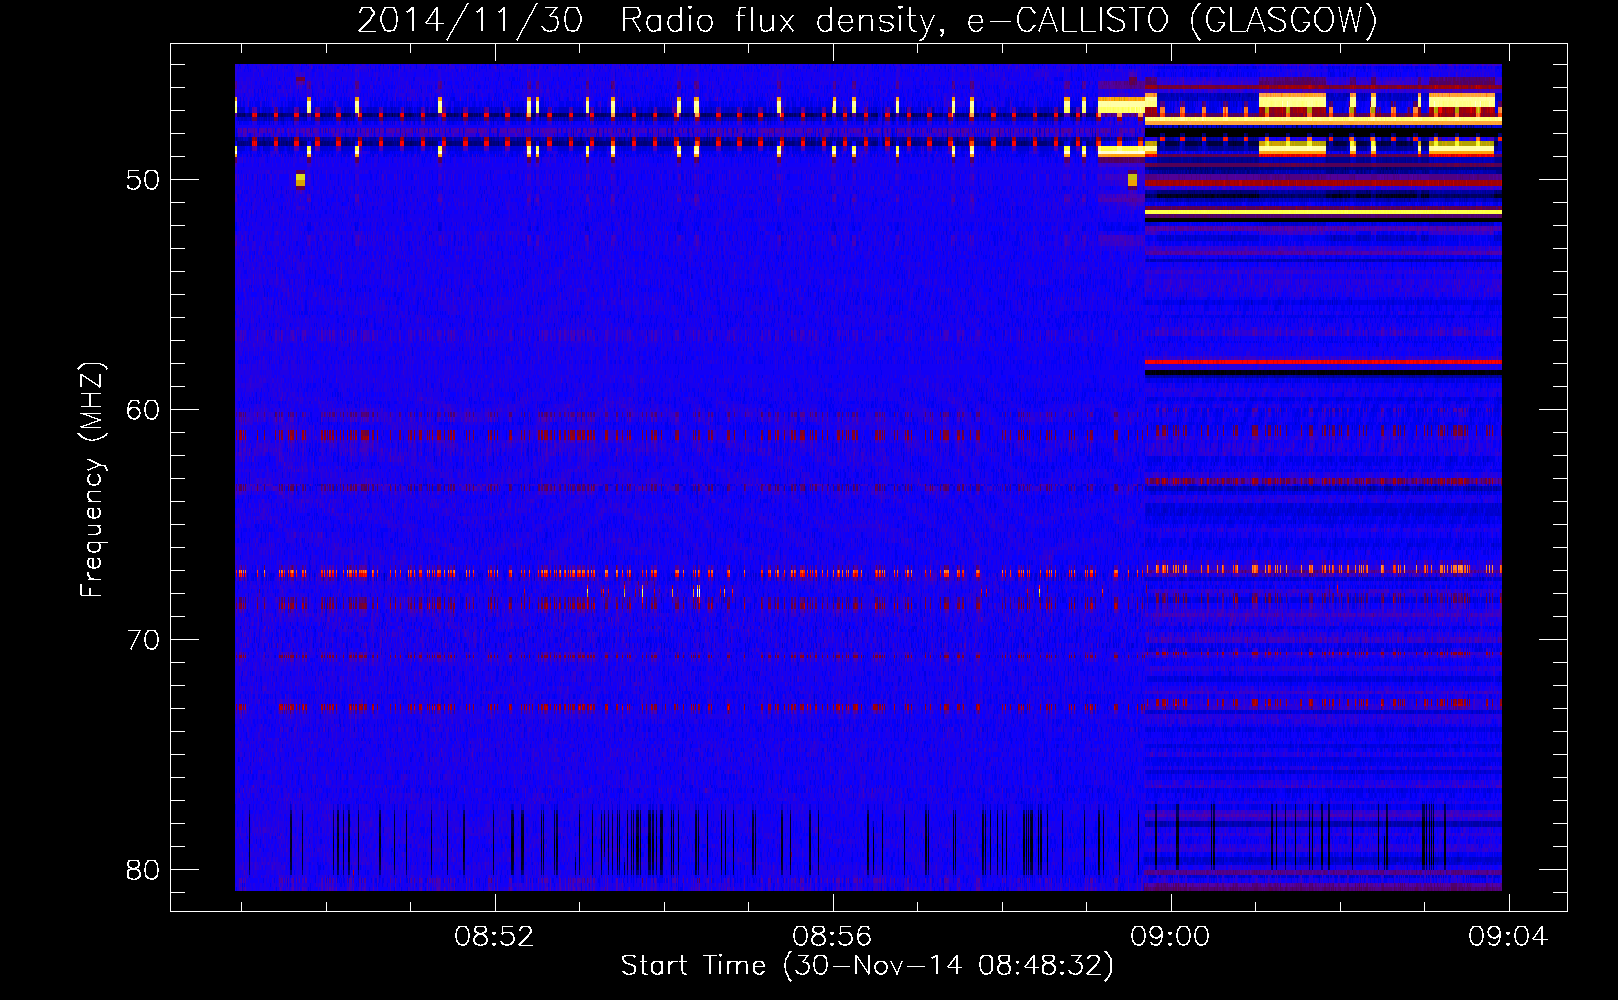
Task: Click the 08:52 time tick label
Action: 494,937
